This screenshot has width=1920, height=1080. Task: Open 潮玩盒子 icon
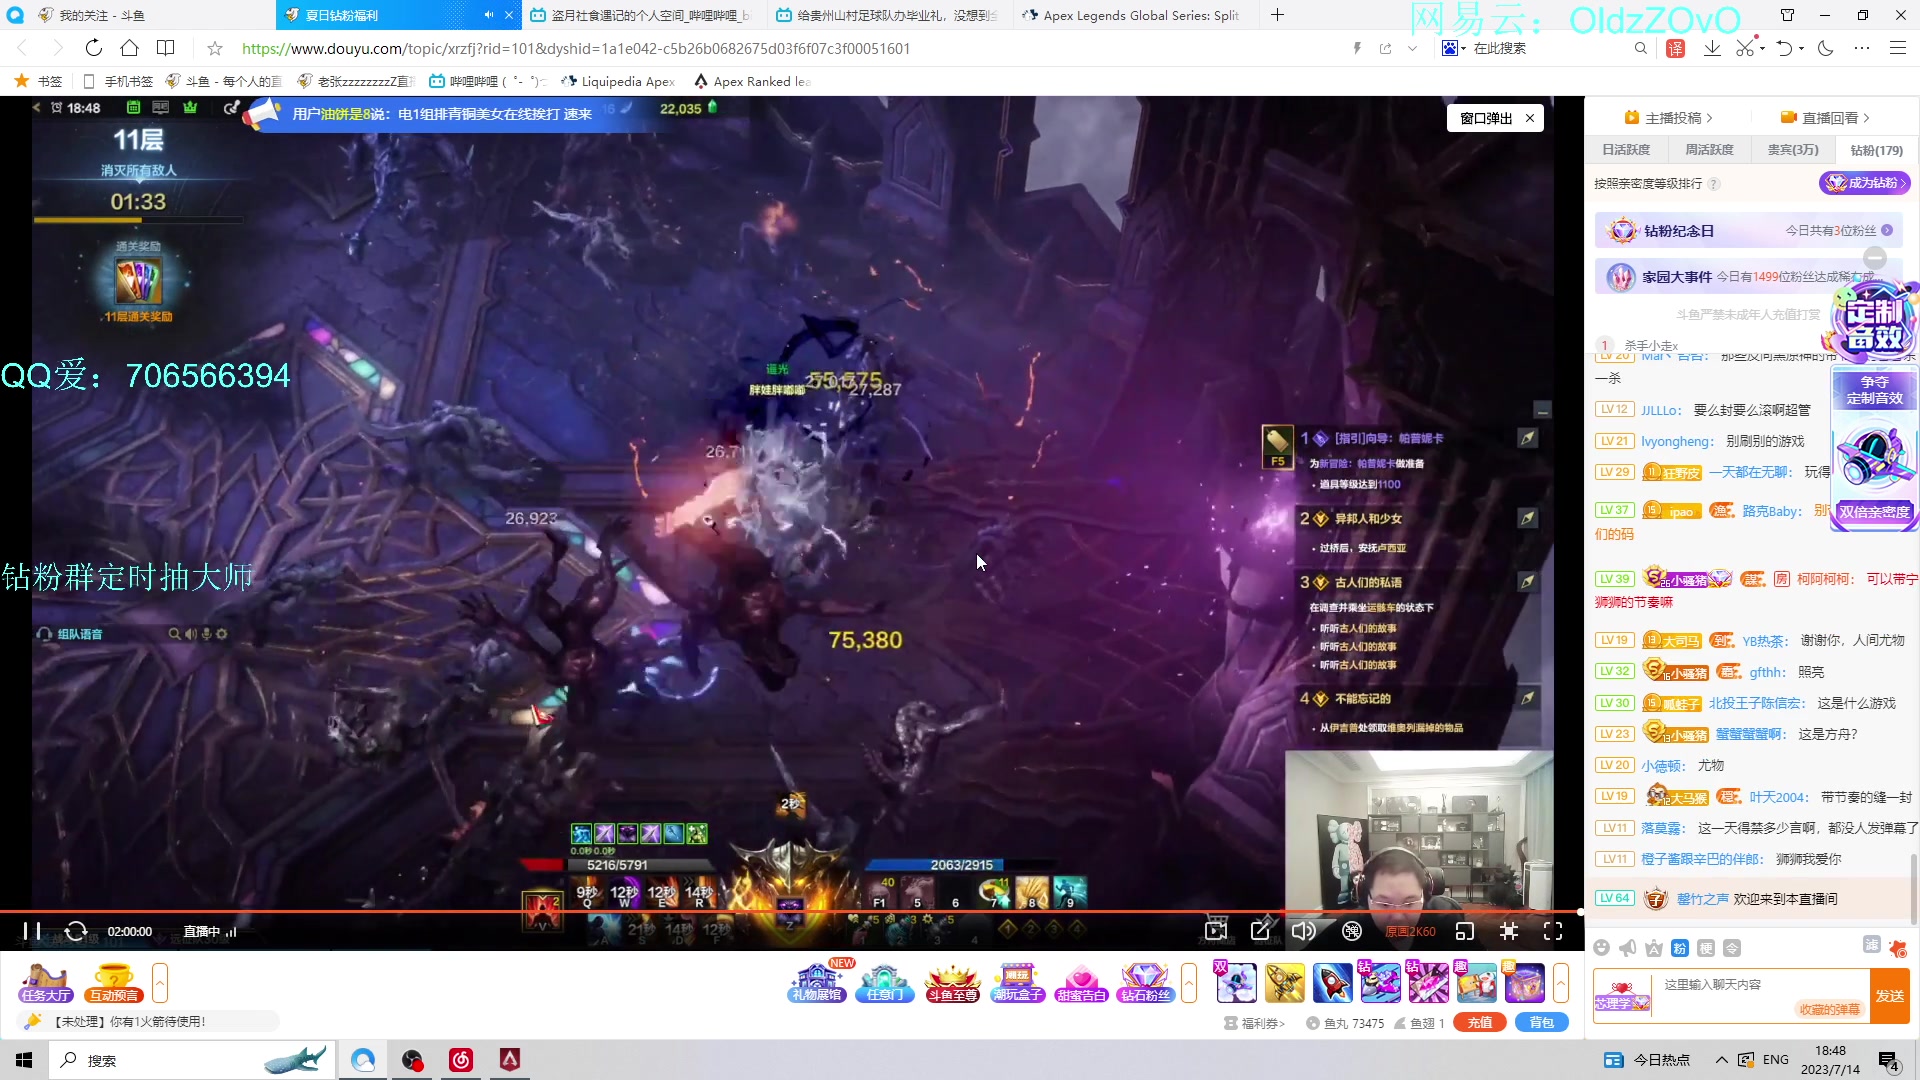(x=1018, y=984)
